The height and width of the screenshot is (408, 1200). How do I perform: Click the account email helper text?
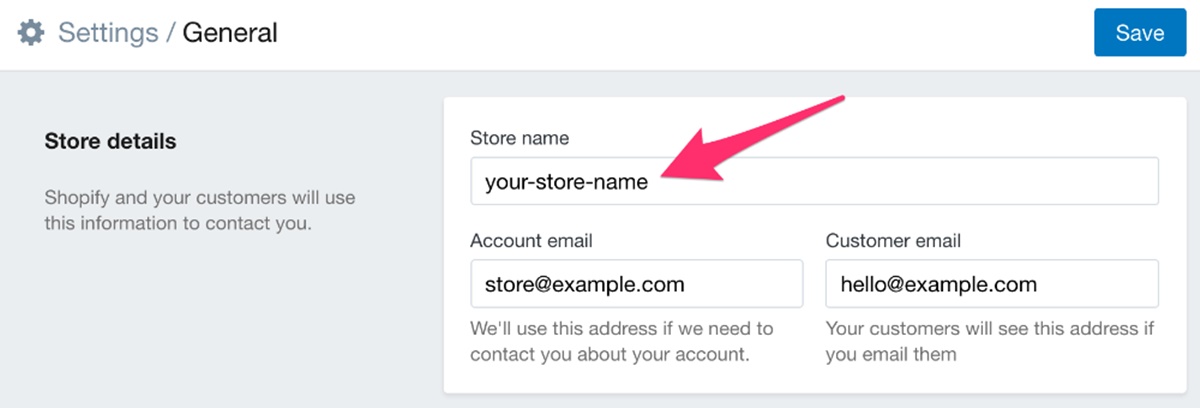point(622,341)
